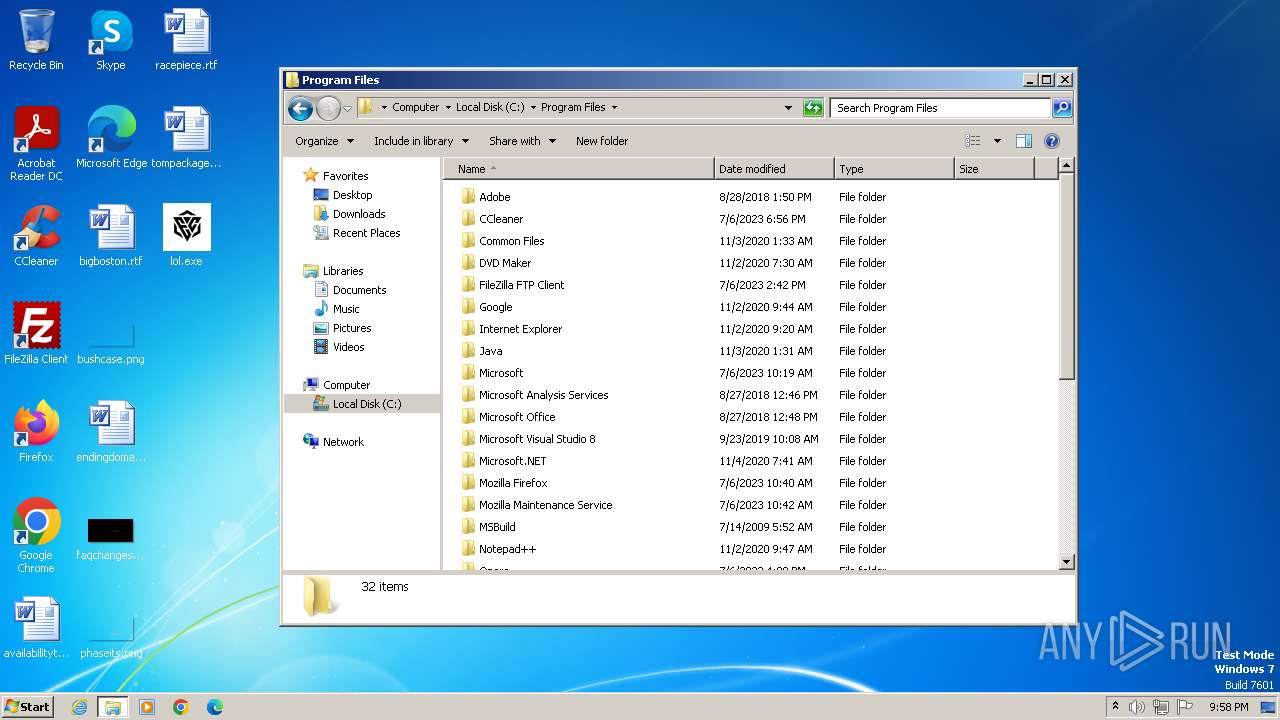This screenshot has width=1280, height=720.
Task: Click the Refresh button beside address bar
Action: coord(813,108)
